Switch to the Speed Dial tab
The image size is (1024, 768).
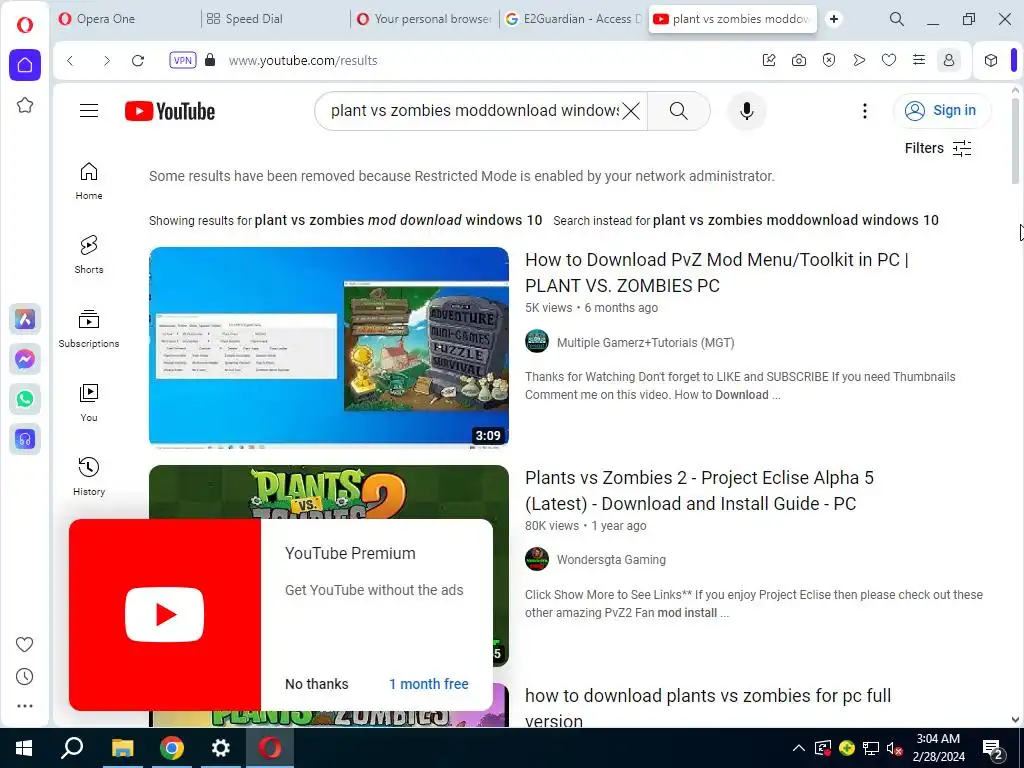coord(276,19)
